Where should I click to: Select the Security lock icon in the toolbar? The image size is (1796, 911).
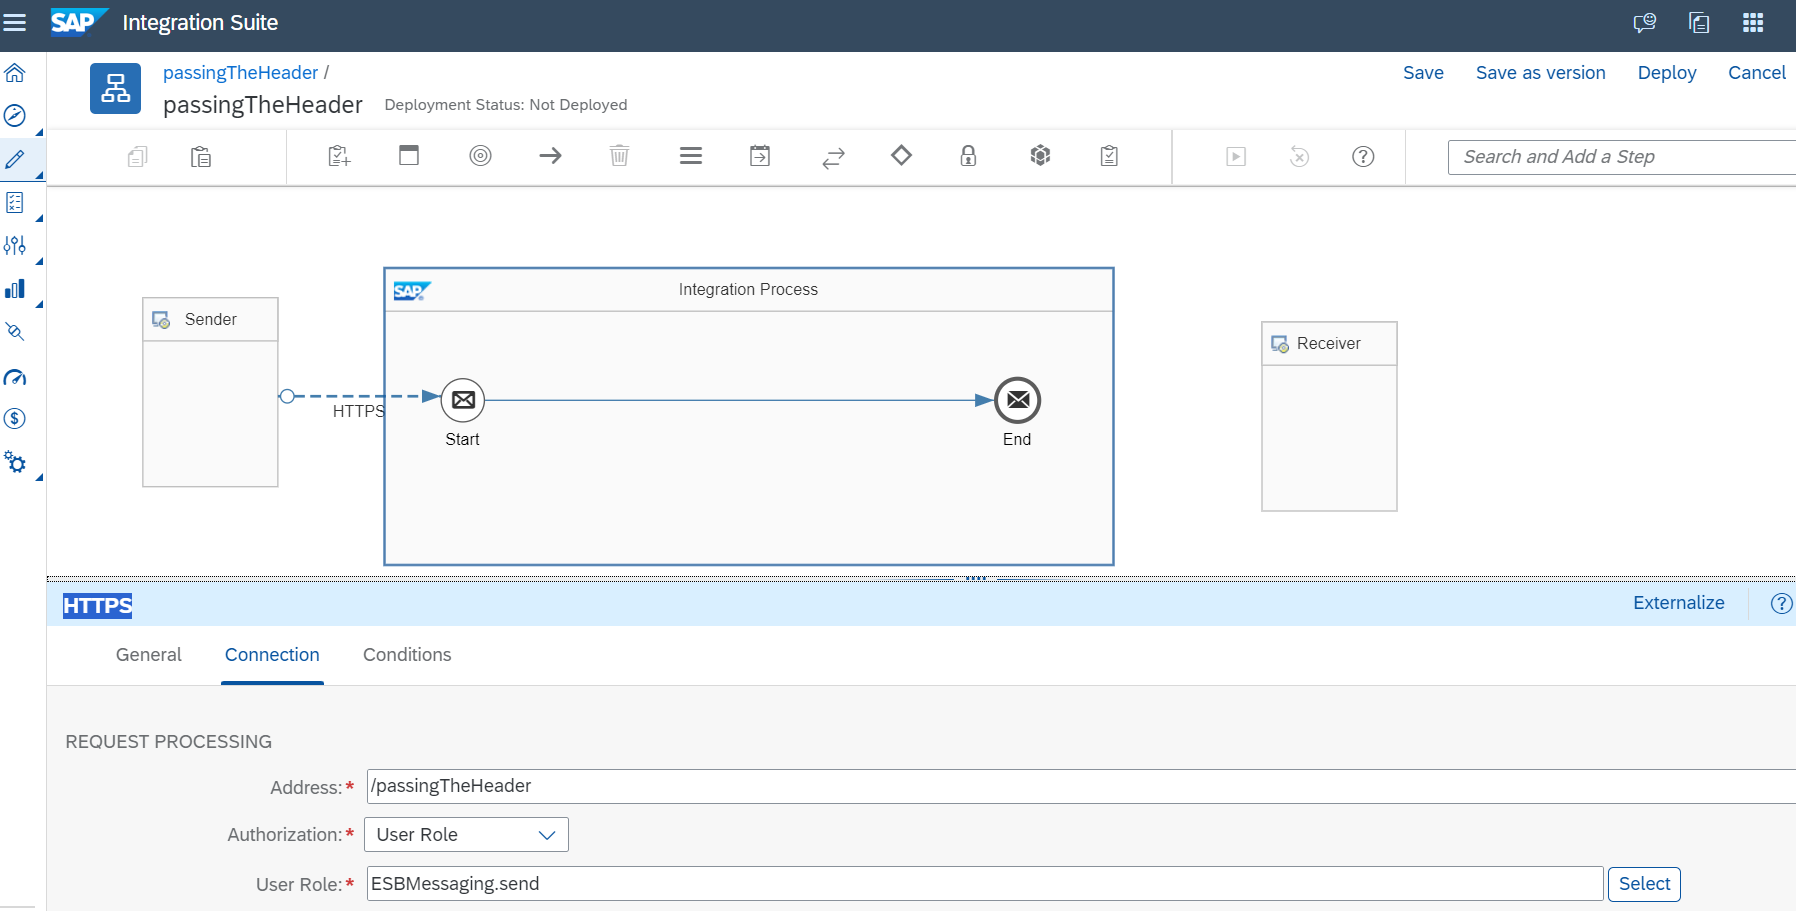967,156
